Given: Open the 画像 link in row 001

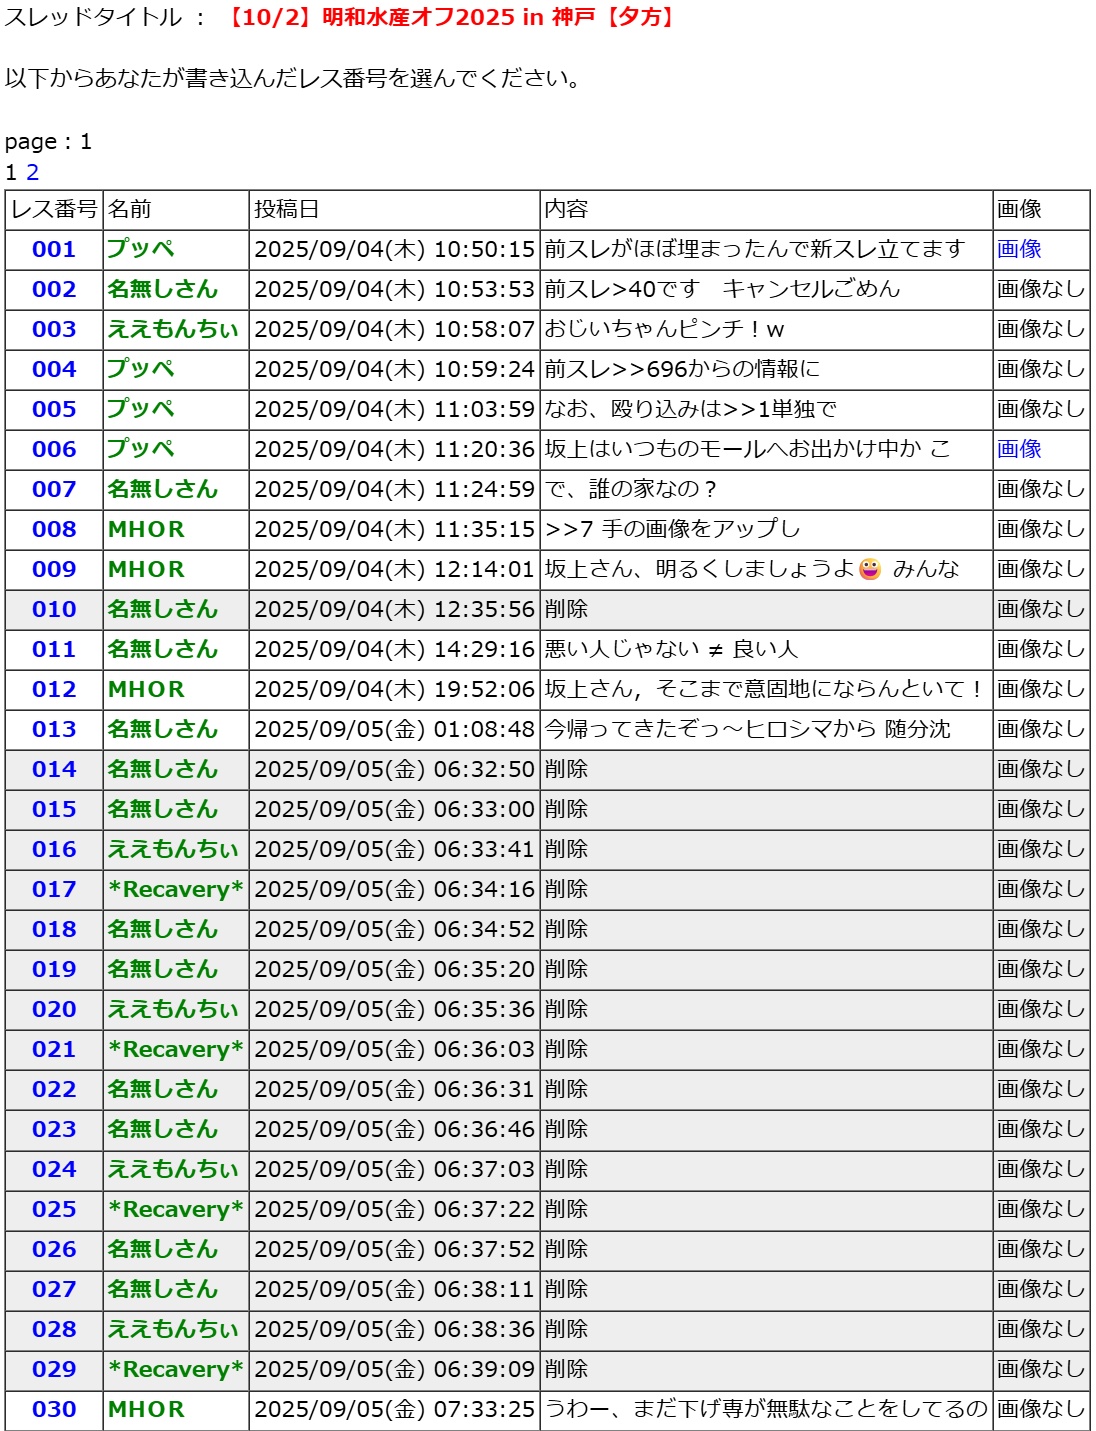Looking at the screenshot, I should [x=1018, y=250].
